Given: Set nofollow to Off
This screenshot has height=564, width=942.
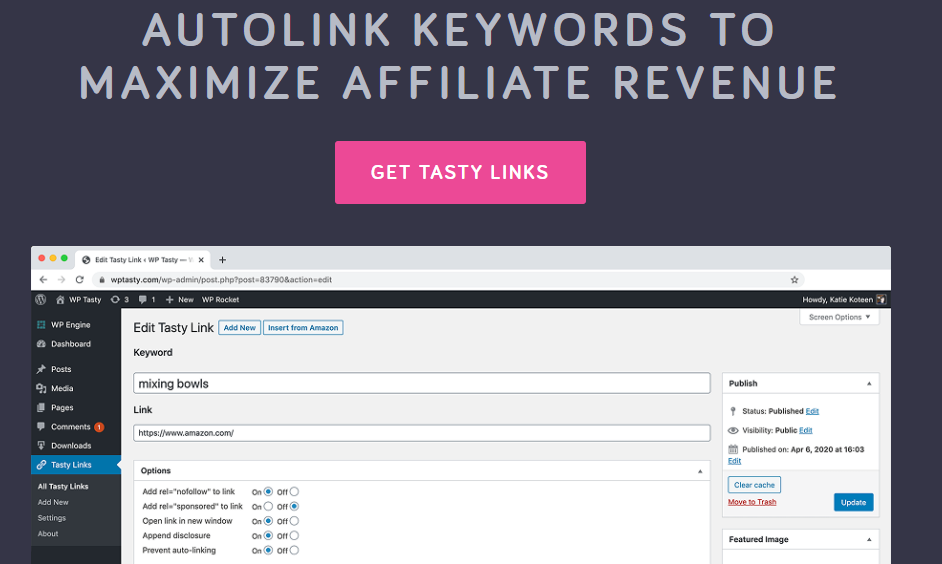Looking at the screenshot, I should point(294,492).
